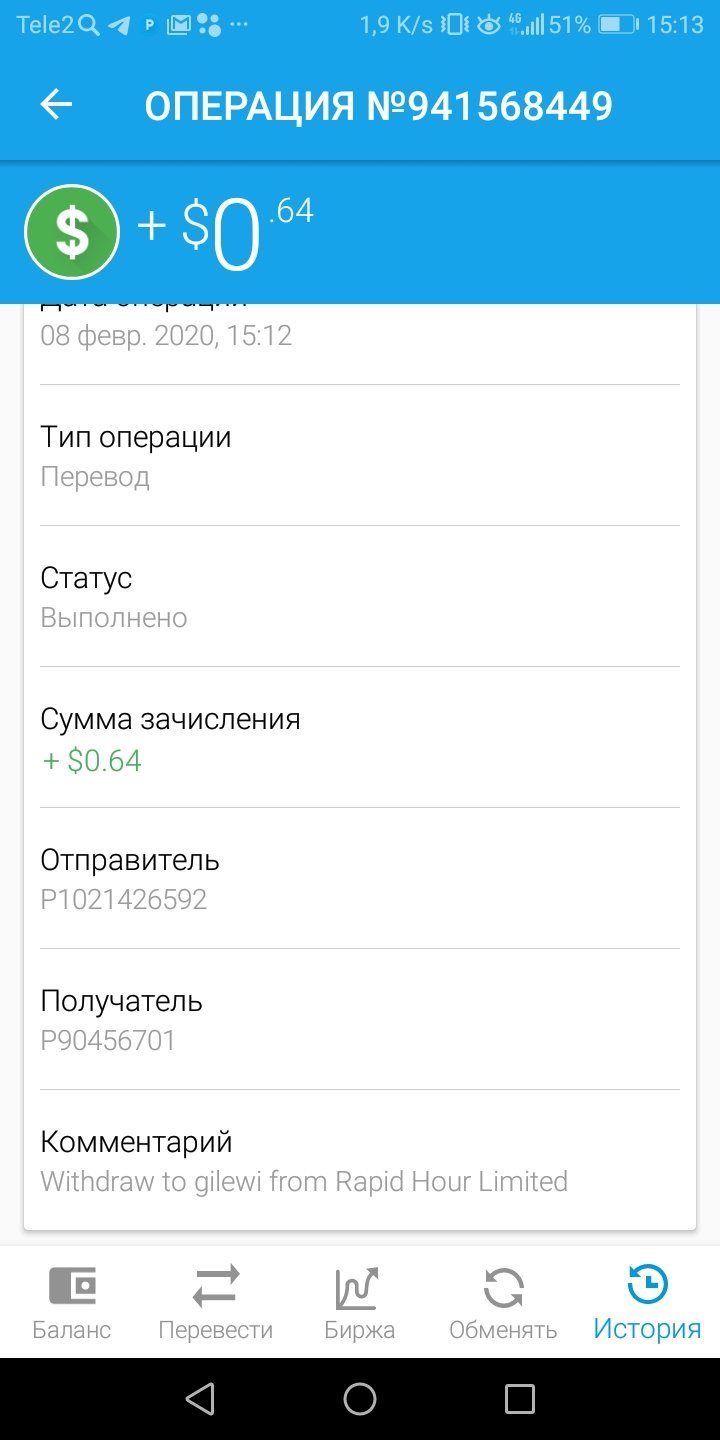The height and width of the screenshot is (1440, 720).
Task: Select the Перевести transfer arrows icon
Action: click(216, 1286)
